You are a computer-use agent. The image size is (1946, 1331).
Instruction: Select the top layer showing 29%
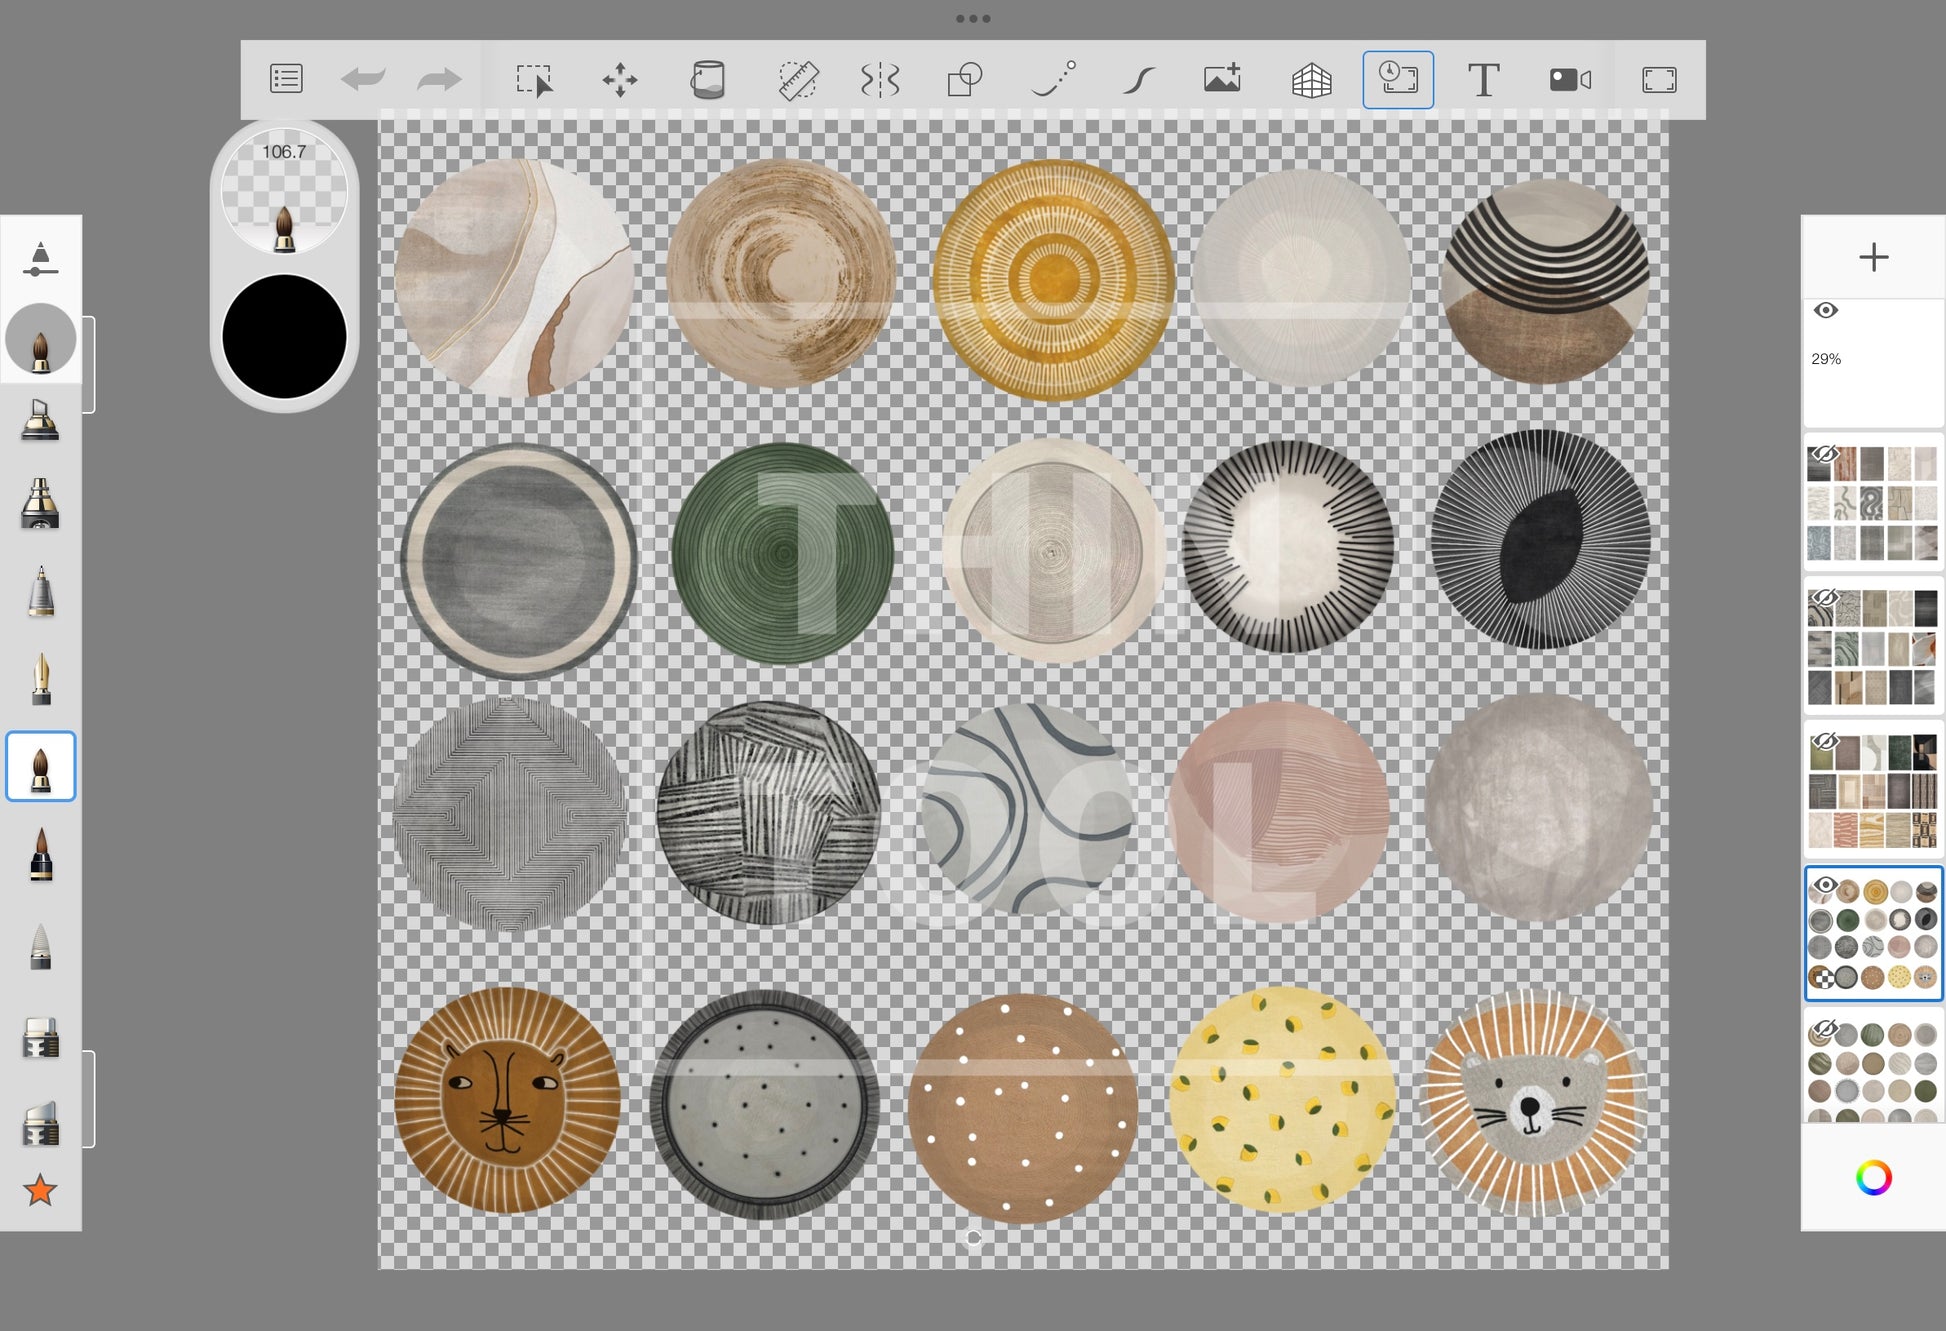point(1873,362)
